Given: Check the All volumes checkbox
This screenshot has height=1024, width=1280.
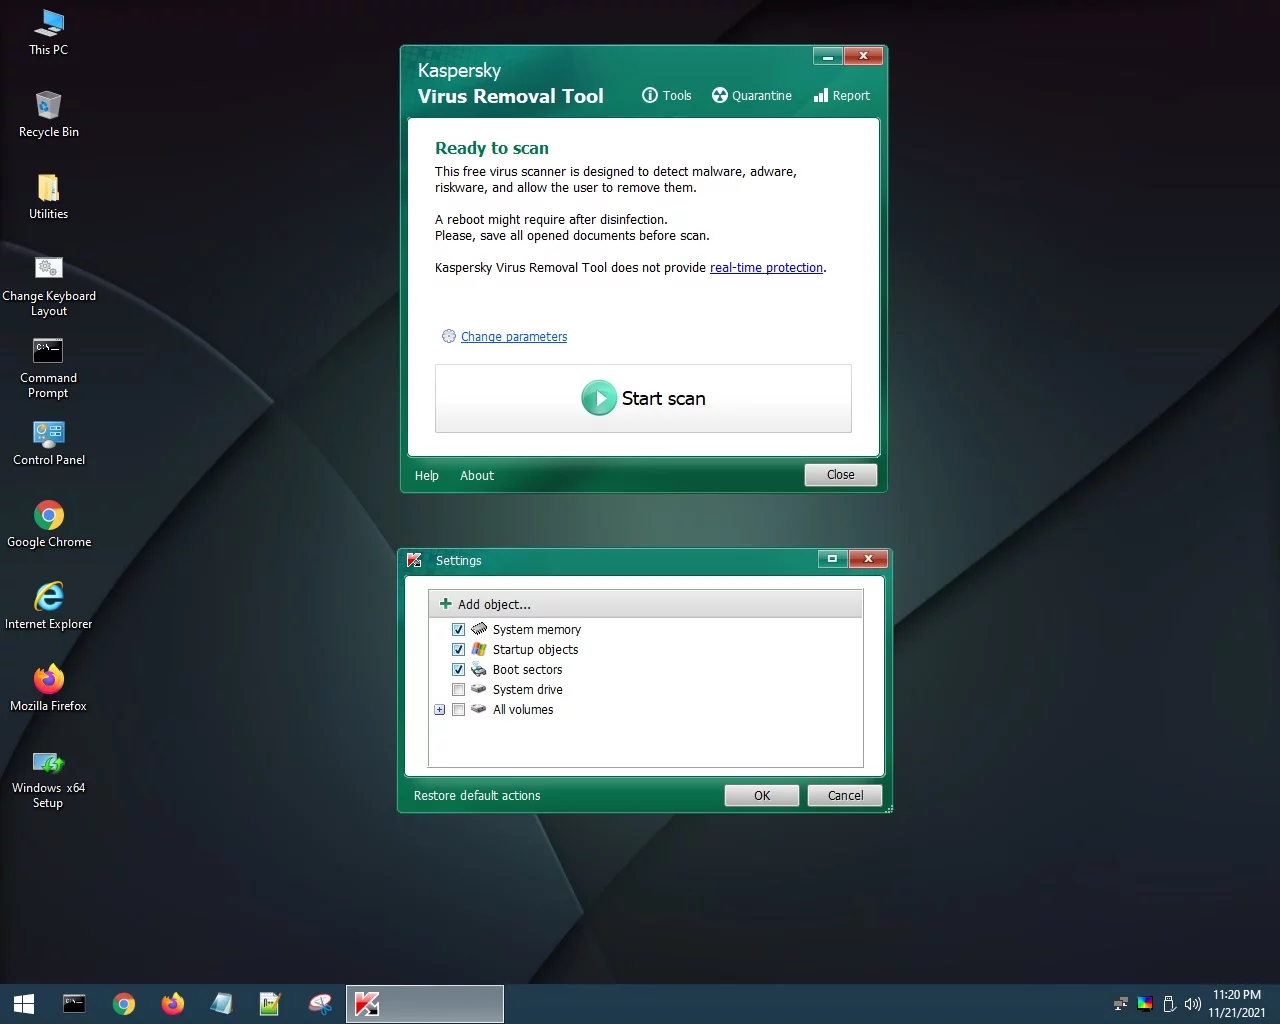Looking at the screenshot, I should 458,710.
